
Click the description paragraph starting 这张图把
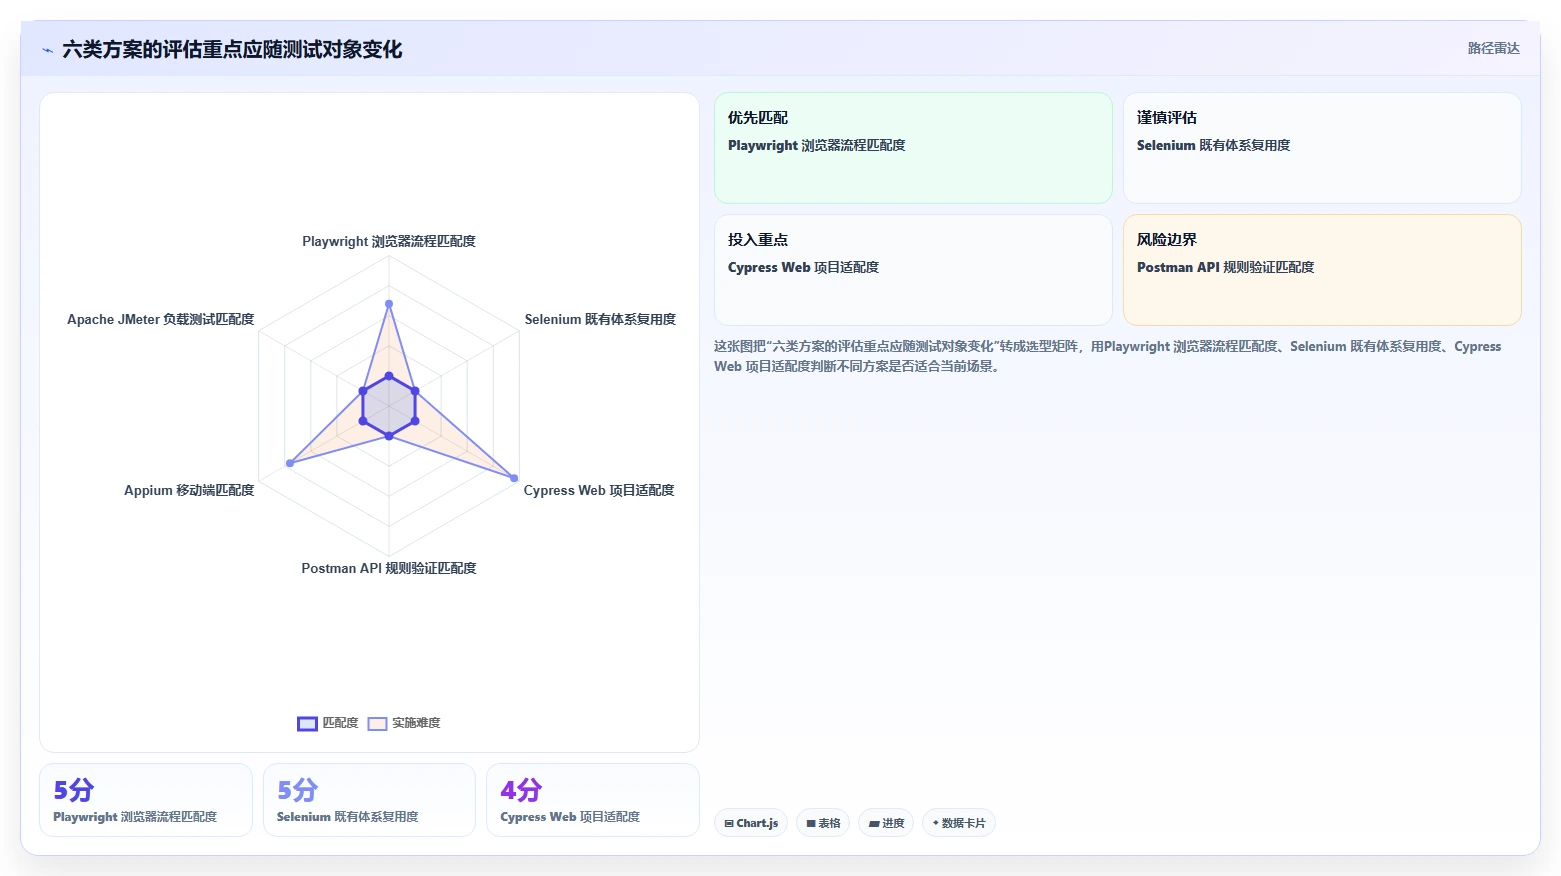(1108, 356)
